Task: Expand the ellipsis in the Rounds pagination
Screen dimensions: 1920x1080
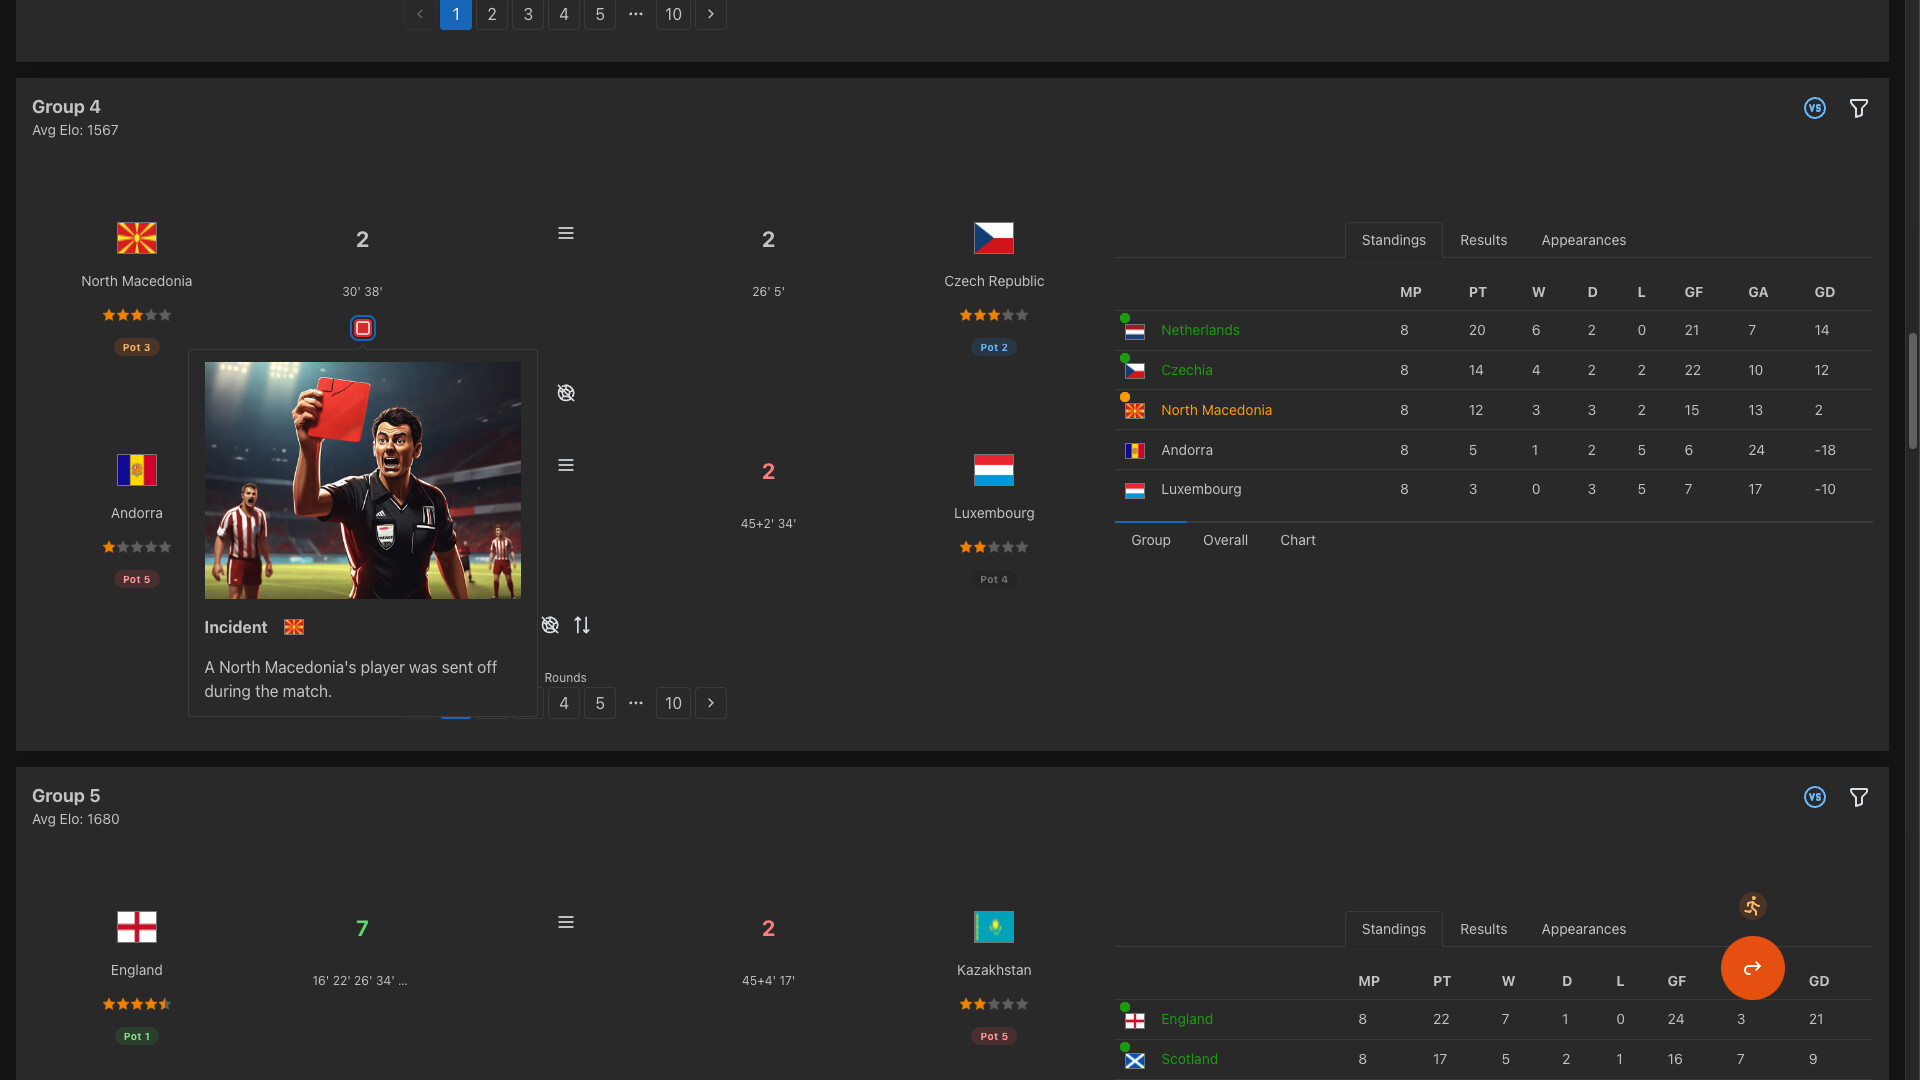Action: point(636,703)
